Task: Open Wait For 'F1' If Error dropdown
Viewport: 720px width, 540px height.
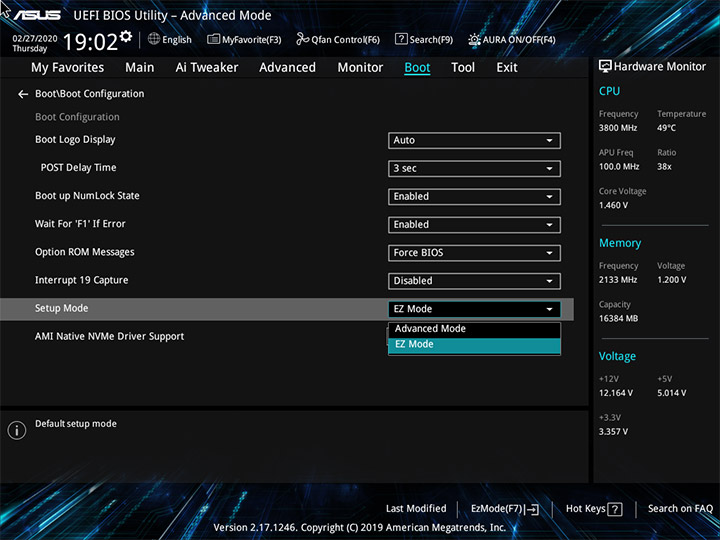Action: 474,225
